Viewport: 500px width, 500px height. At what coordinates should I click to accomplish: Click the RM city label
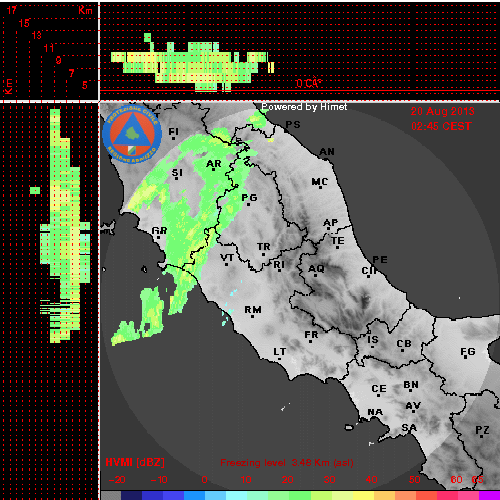pos(253,310)
